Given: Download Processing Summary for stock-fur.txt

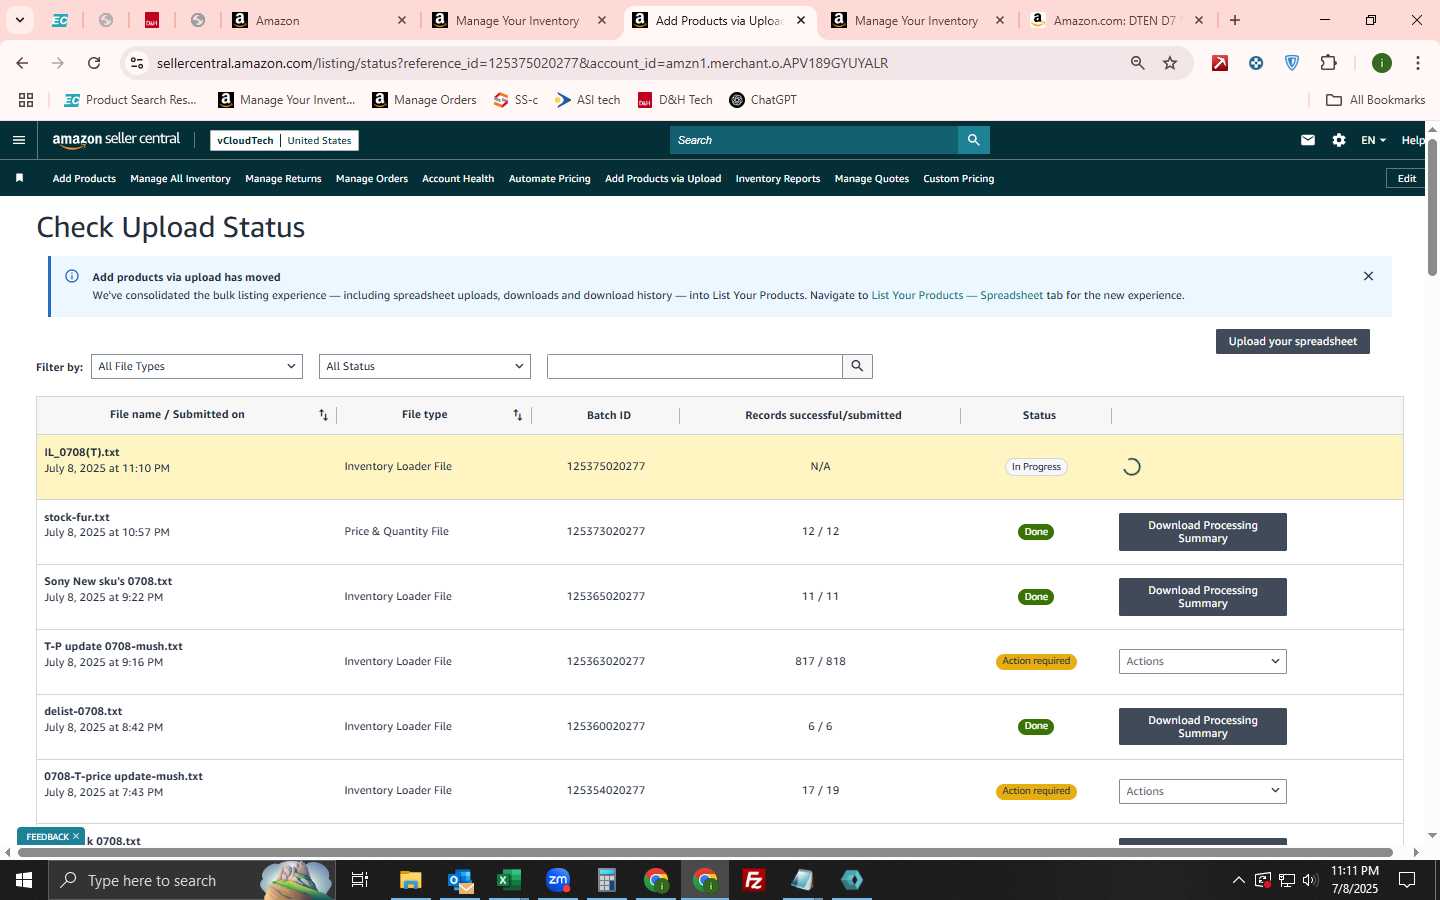Looking at the screenshot, I should [1202, 532].
